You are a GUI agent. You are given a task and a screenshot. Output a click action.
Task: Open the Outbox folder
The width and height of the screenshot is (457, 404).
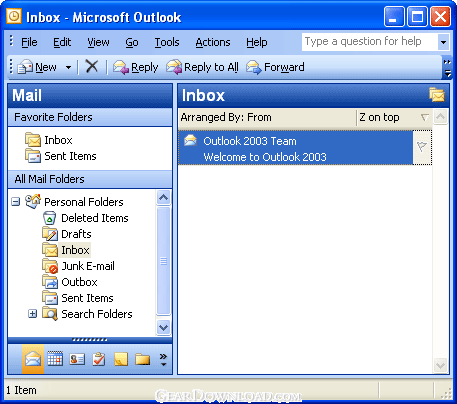70,282
